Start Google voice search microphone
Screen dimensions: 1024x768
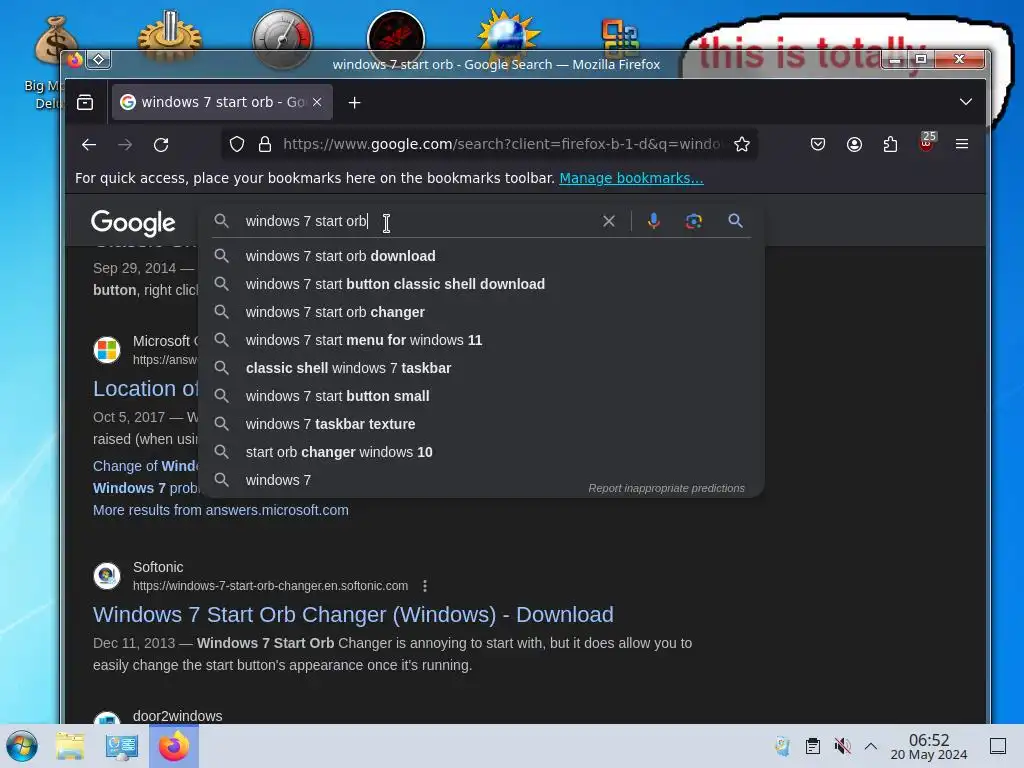point(653,221)
